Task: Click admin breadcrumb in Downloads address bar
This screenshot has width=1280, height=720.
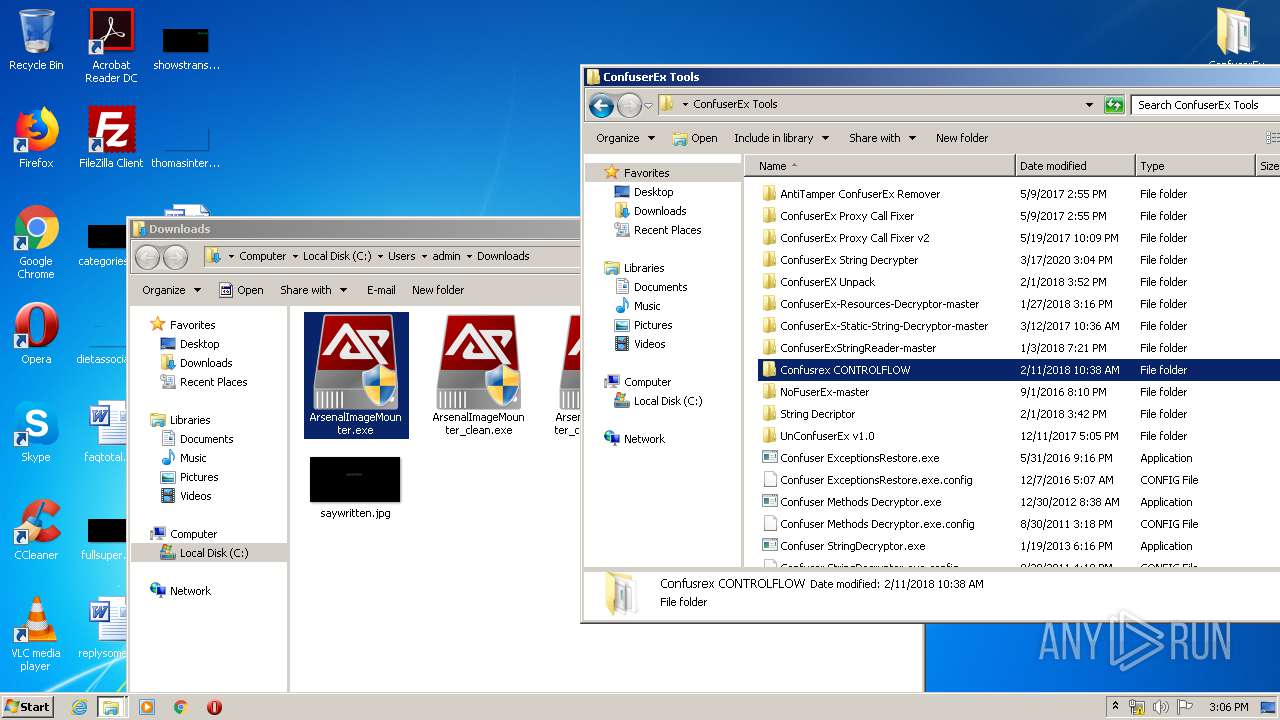Action: coord(446,256)
